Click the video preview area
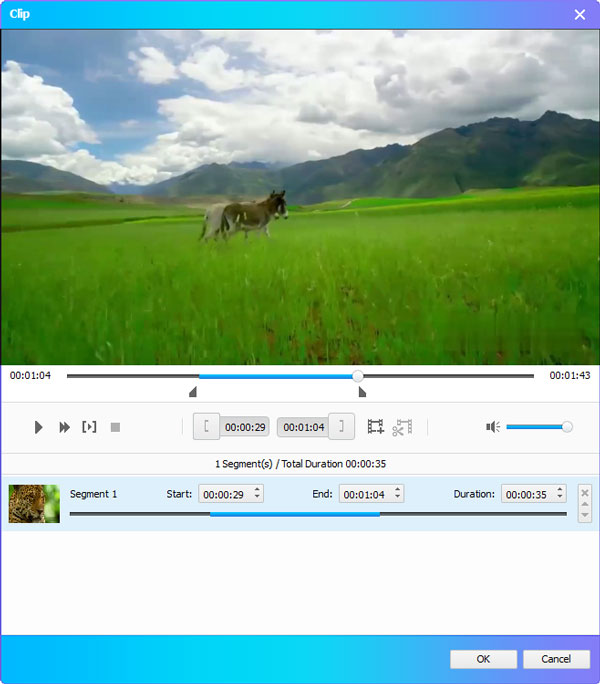Viewport: 600px width, 684px height. tap(300, 197)
